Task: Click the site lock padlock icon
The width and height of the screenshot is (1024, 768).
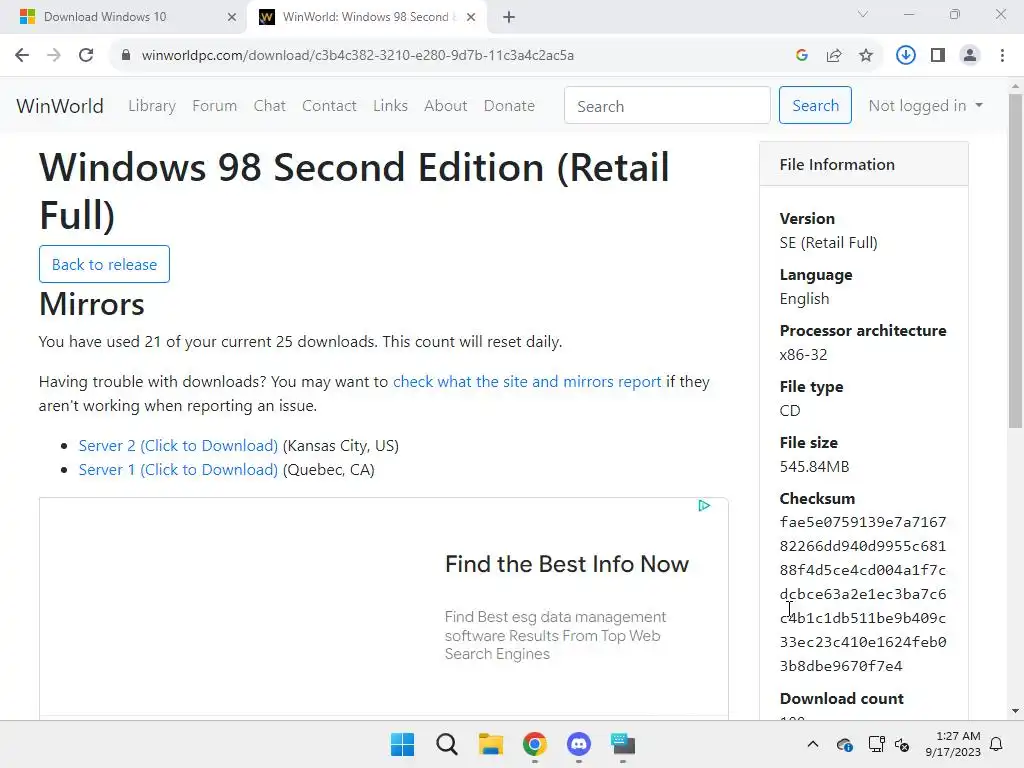Action: (x=125, y=55)
